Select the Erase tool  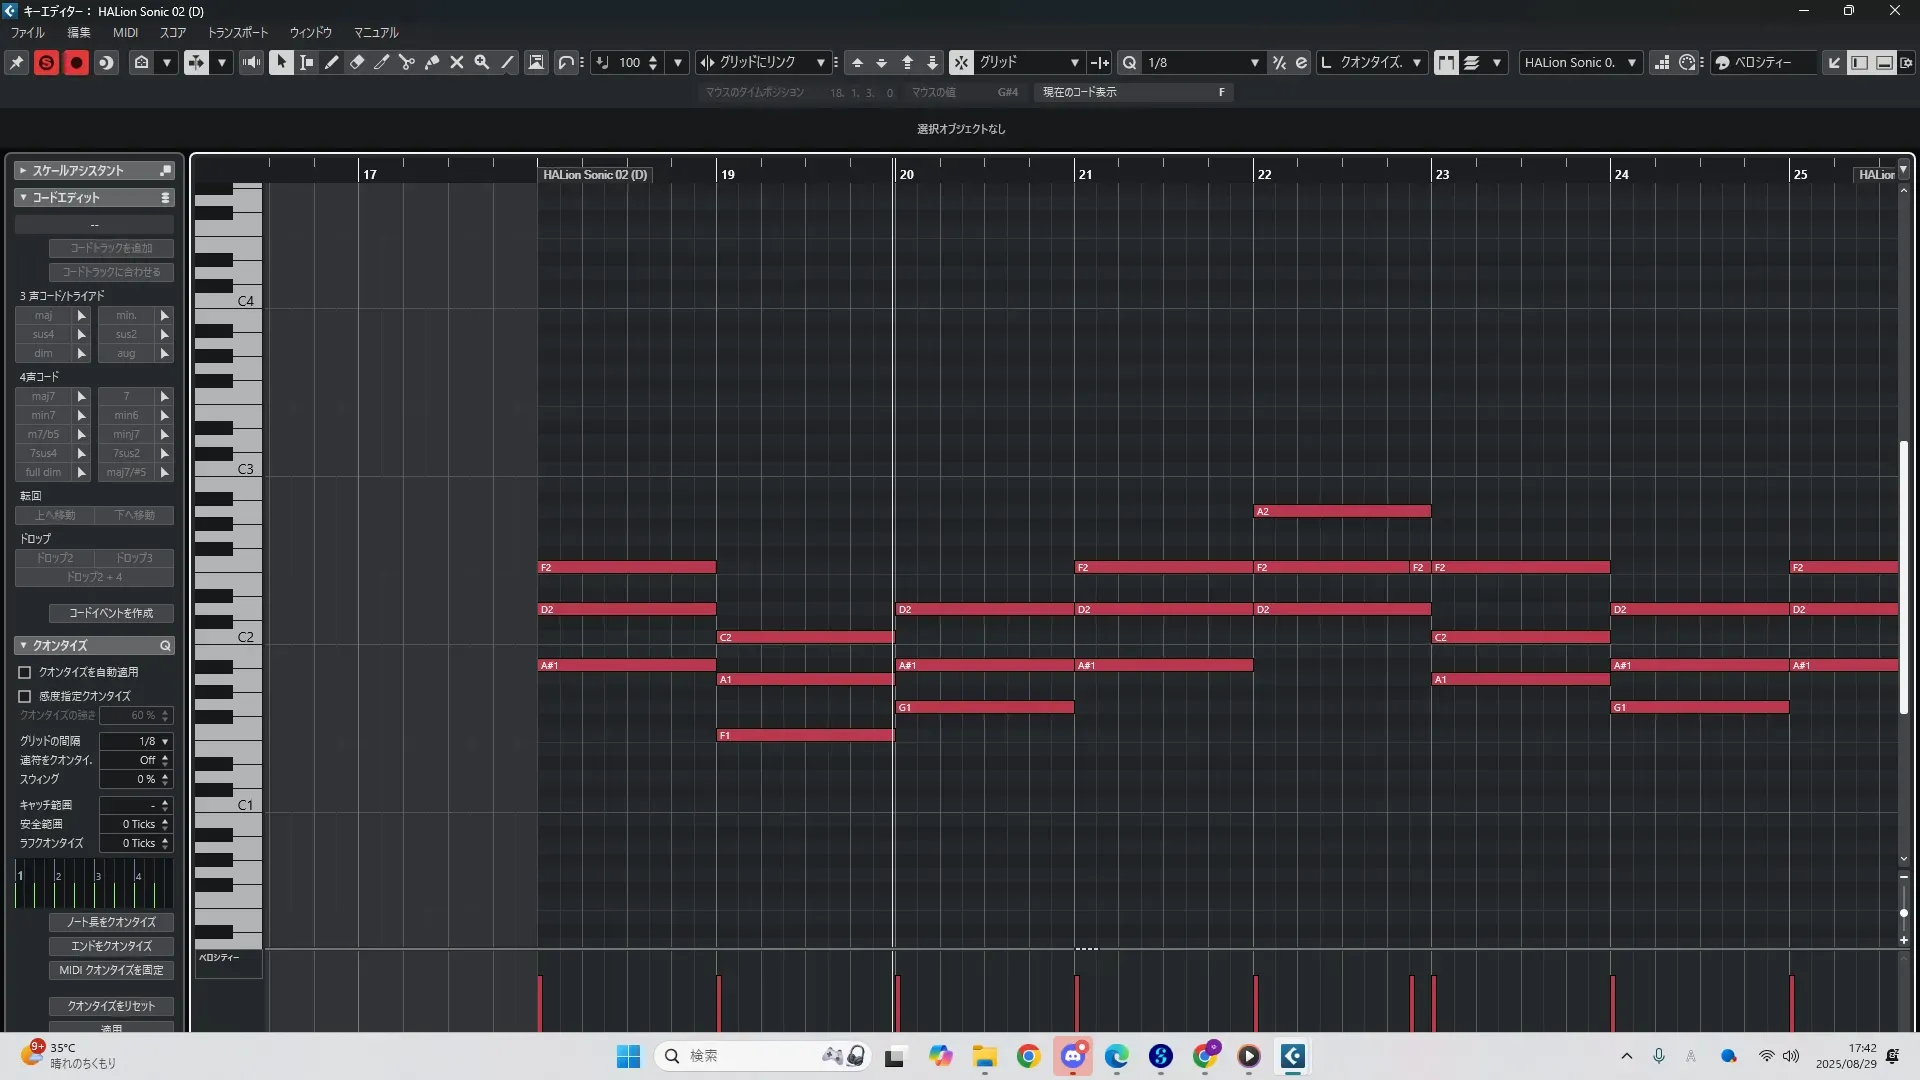(357, 62)
